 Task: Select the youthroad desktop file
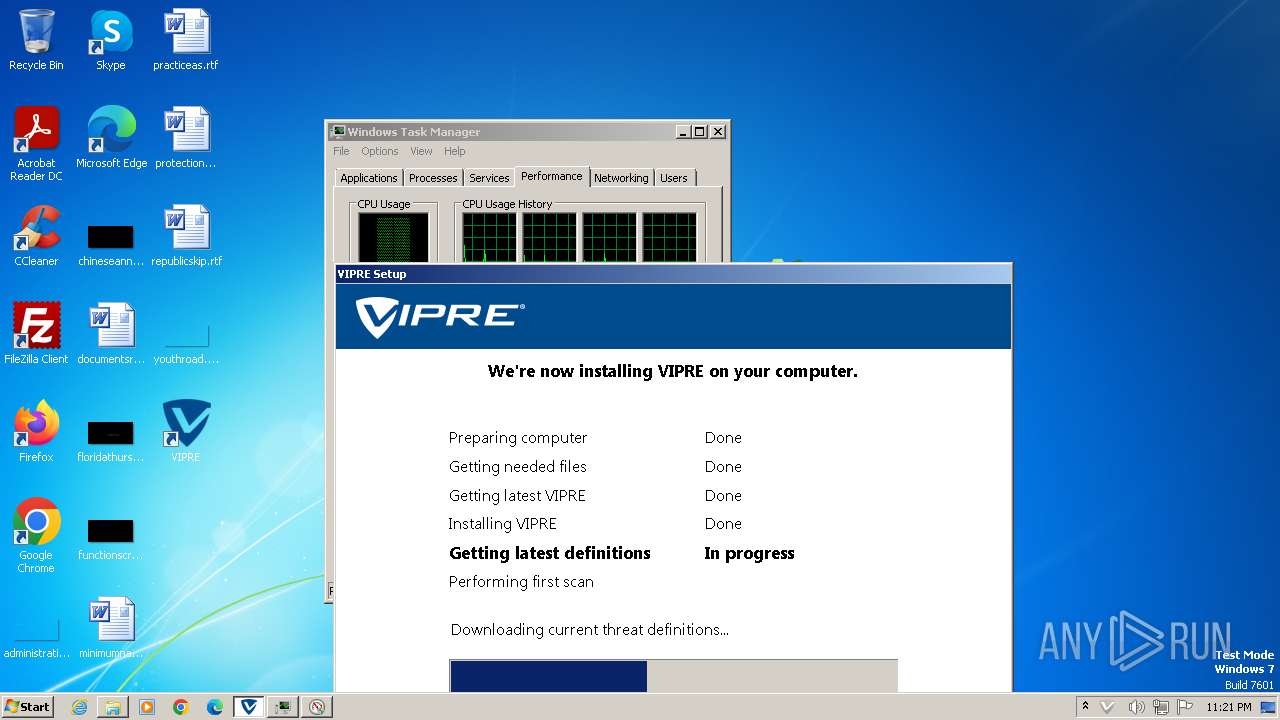point(186,343)
